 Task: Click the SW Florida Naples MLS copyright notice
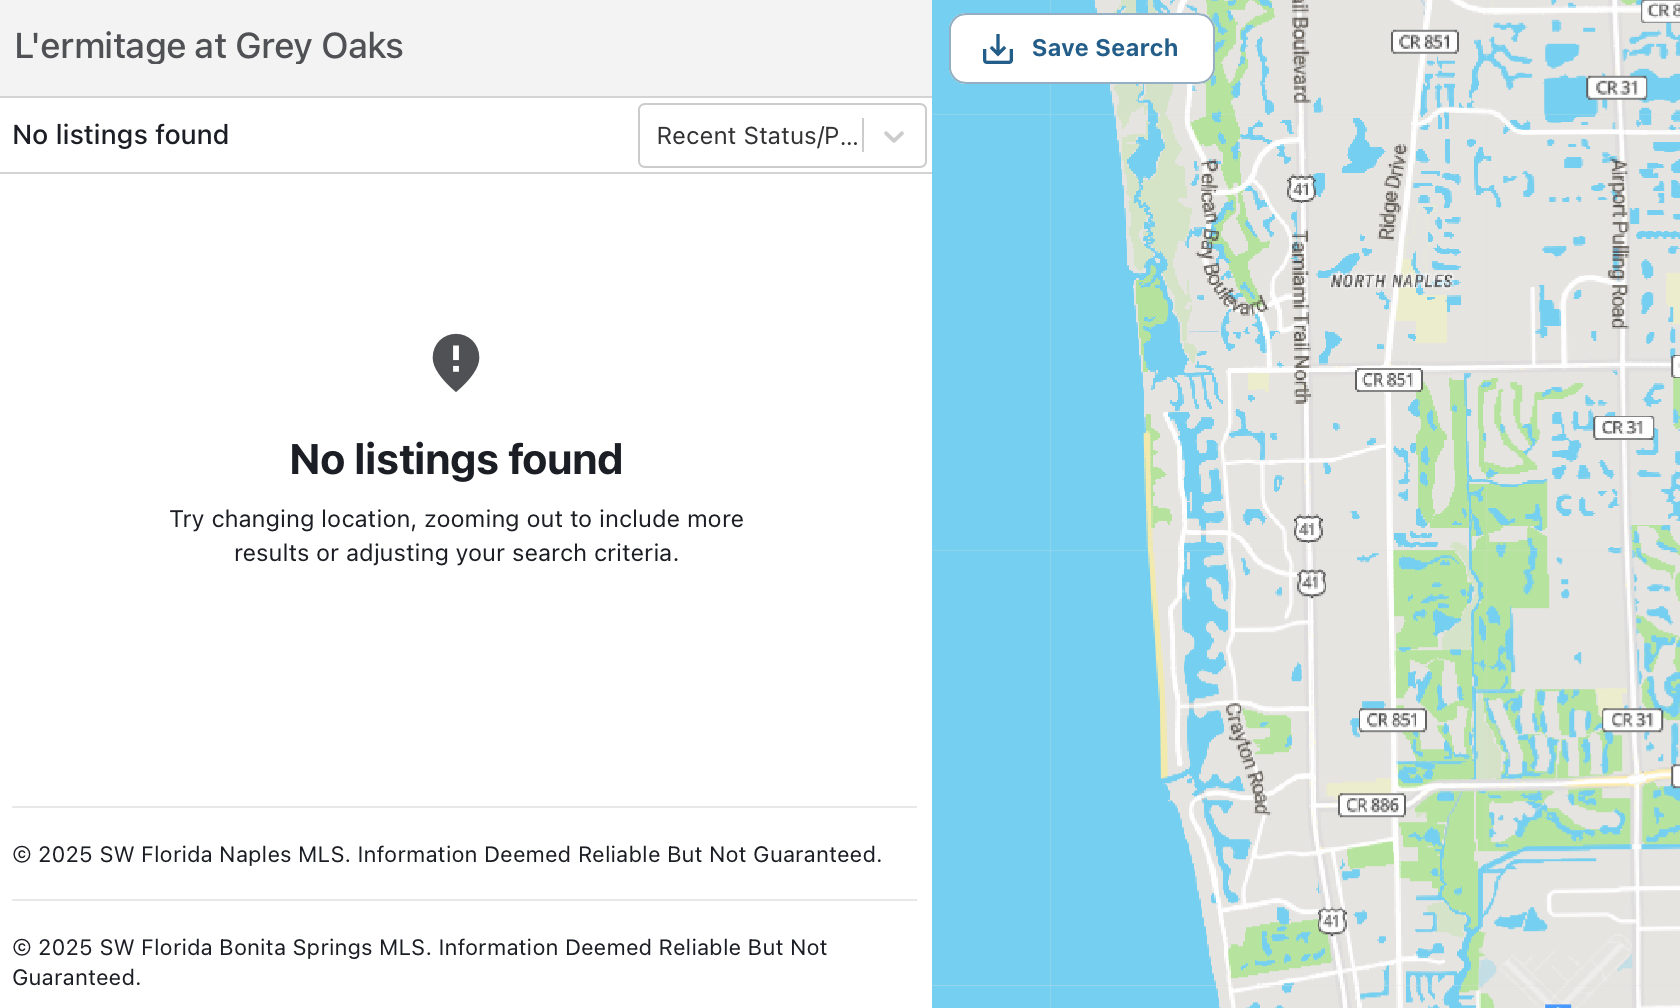pyautogui.click(x=447, y=855)
